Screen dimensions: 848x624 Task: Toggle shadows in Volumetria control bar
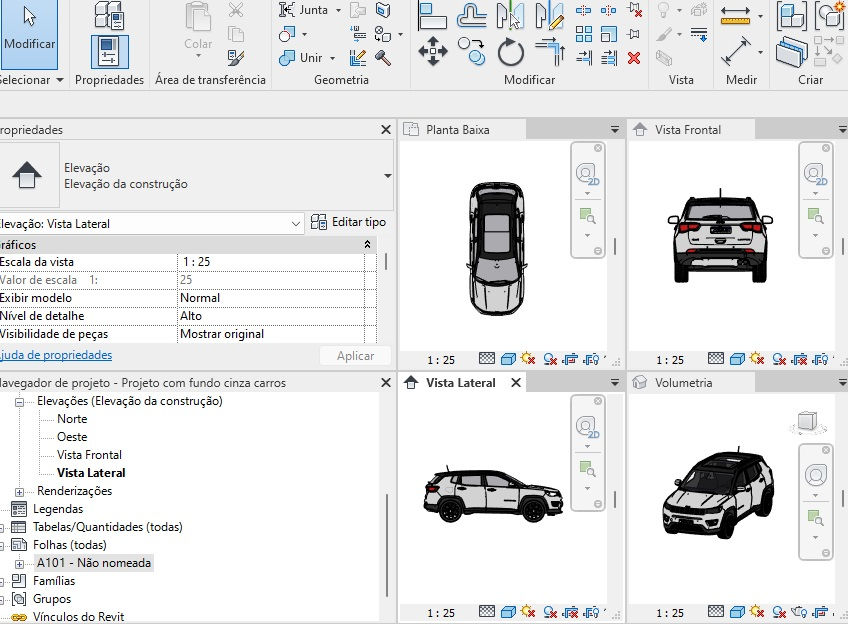[x=779, y=613]
